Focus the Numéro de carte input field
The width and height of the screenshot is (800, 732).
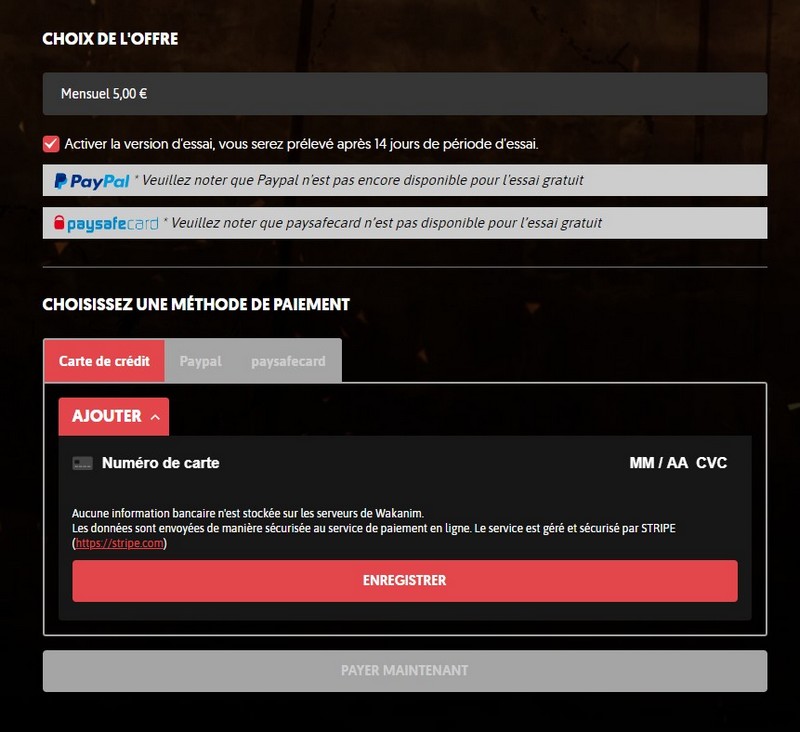click(x=160, y=463)
